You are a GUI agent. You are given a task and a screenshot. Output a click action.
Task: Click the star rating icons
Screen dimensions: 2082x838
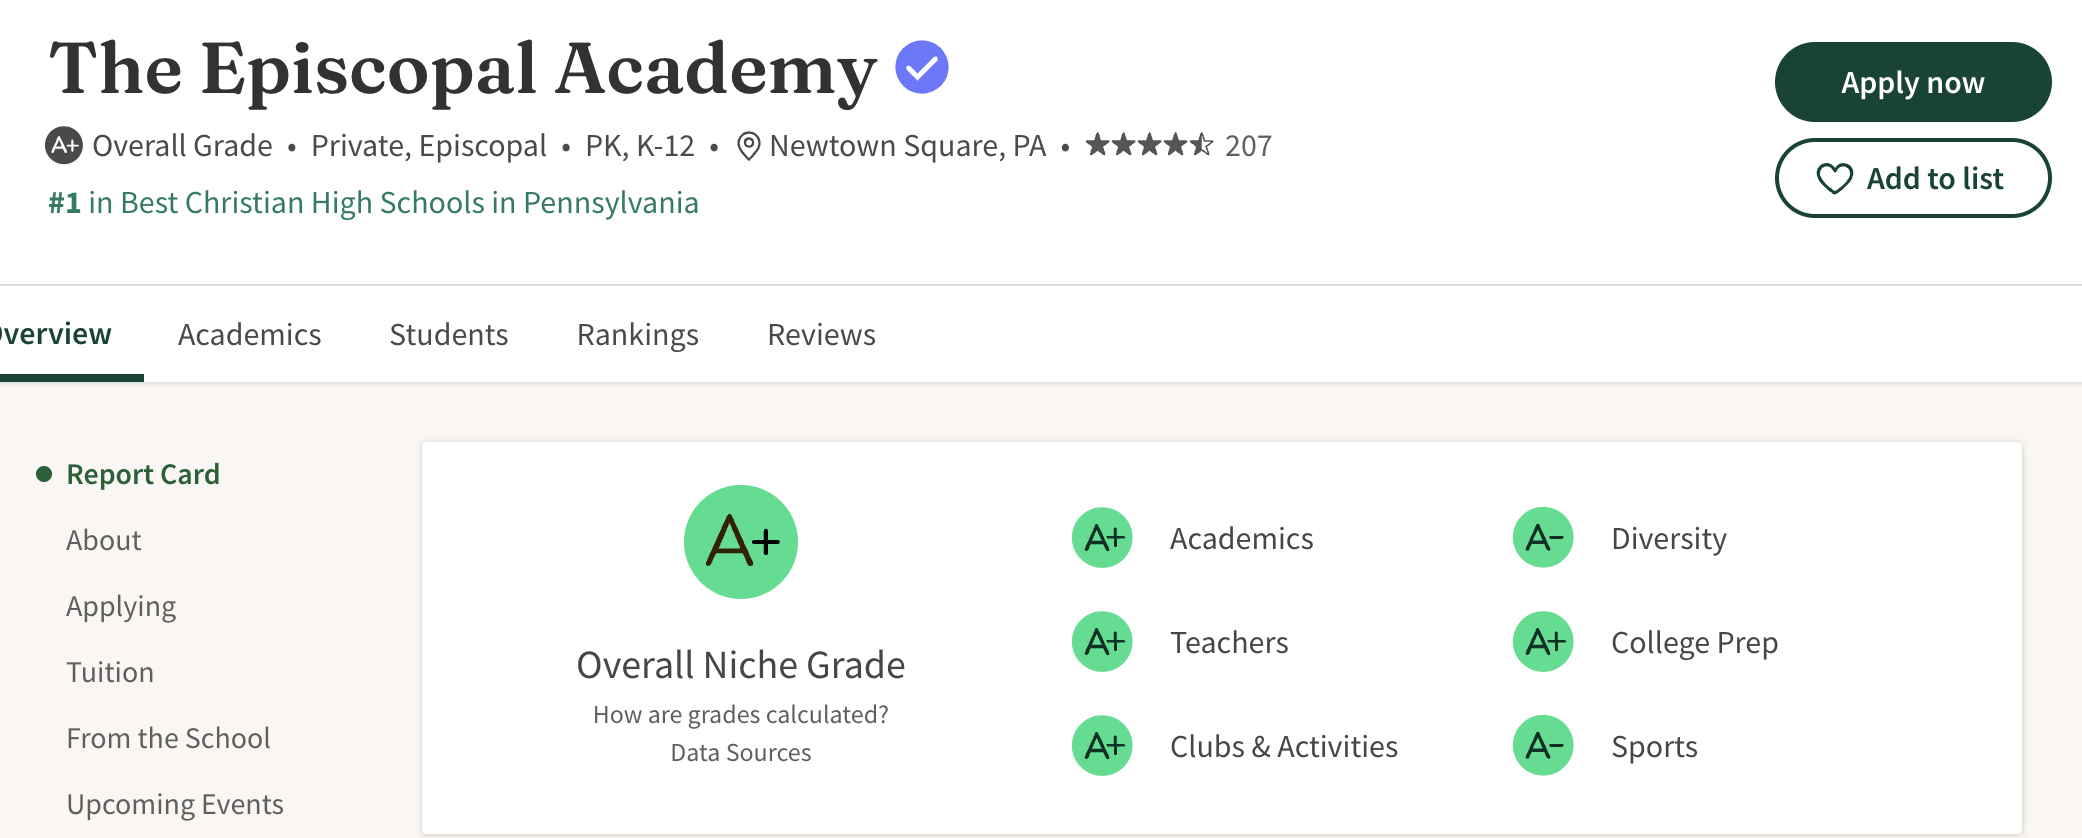pos(1149,146)
